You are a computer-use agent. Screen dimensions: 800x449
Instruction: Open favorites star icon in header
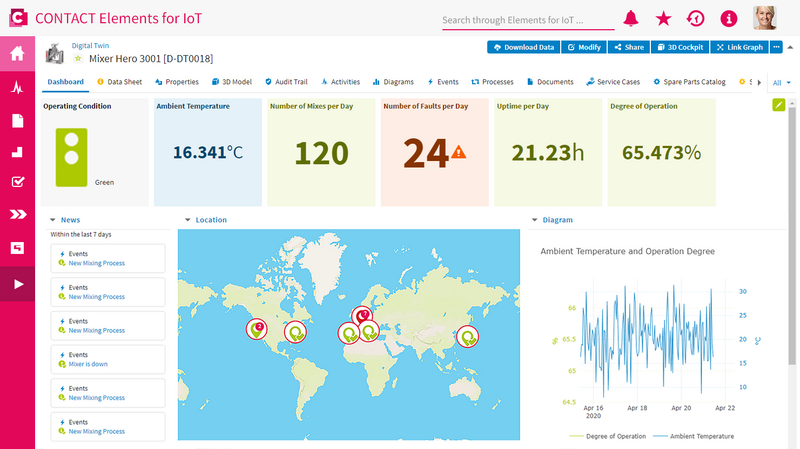pyautogui.click(x=663, y=19)
